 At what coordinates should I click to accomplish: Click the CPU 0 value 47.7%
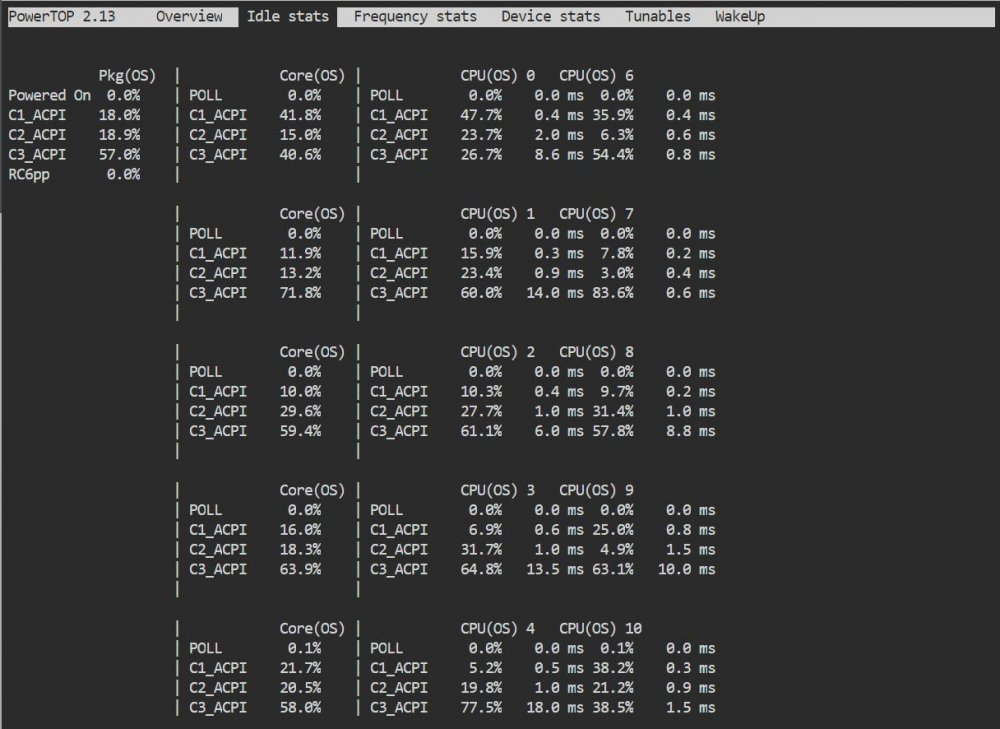pyautogui.click(x=482, y=115)
